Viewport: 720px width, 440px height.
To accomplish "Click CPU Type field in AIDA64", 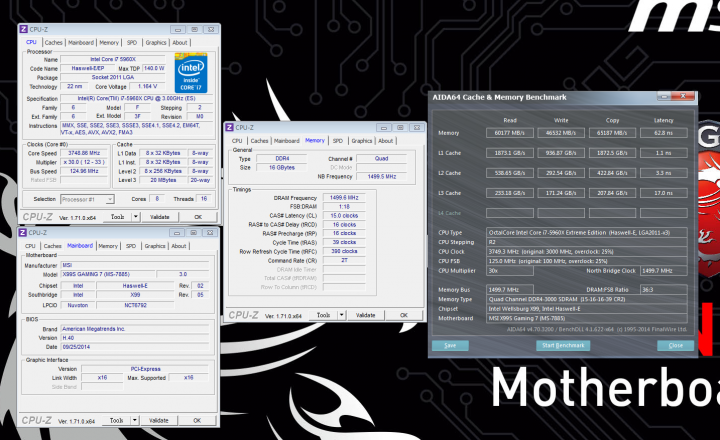I will (587, 232).
